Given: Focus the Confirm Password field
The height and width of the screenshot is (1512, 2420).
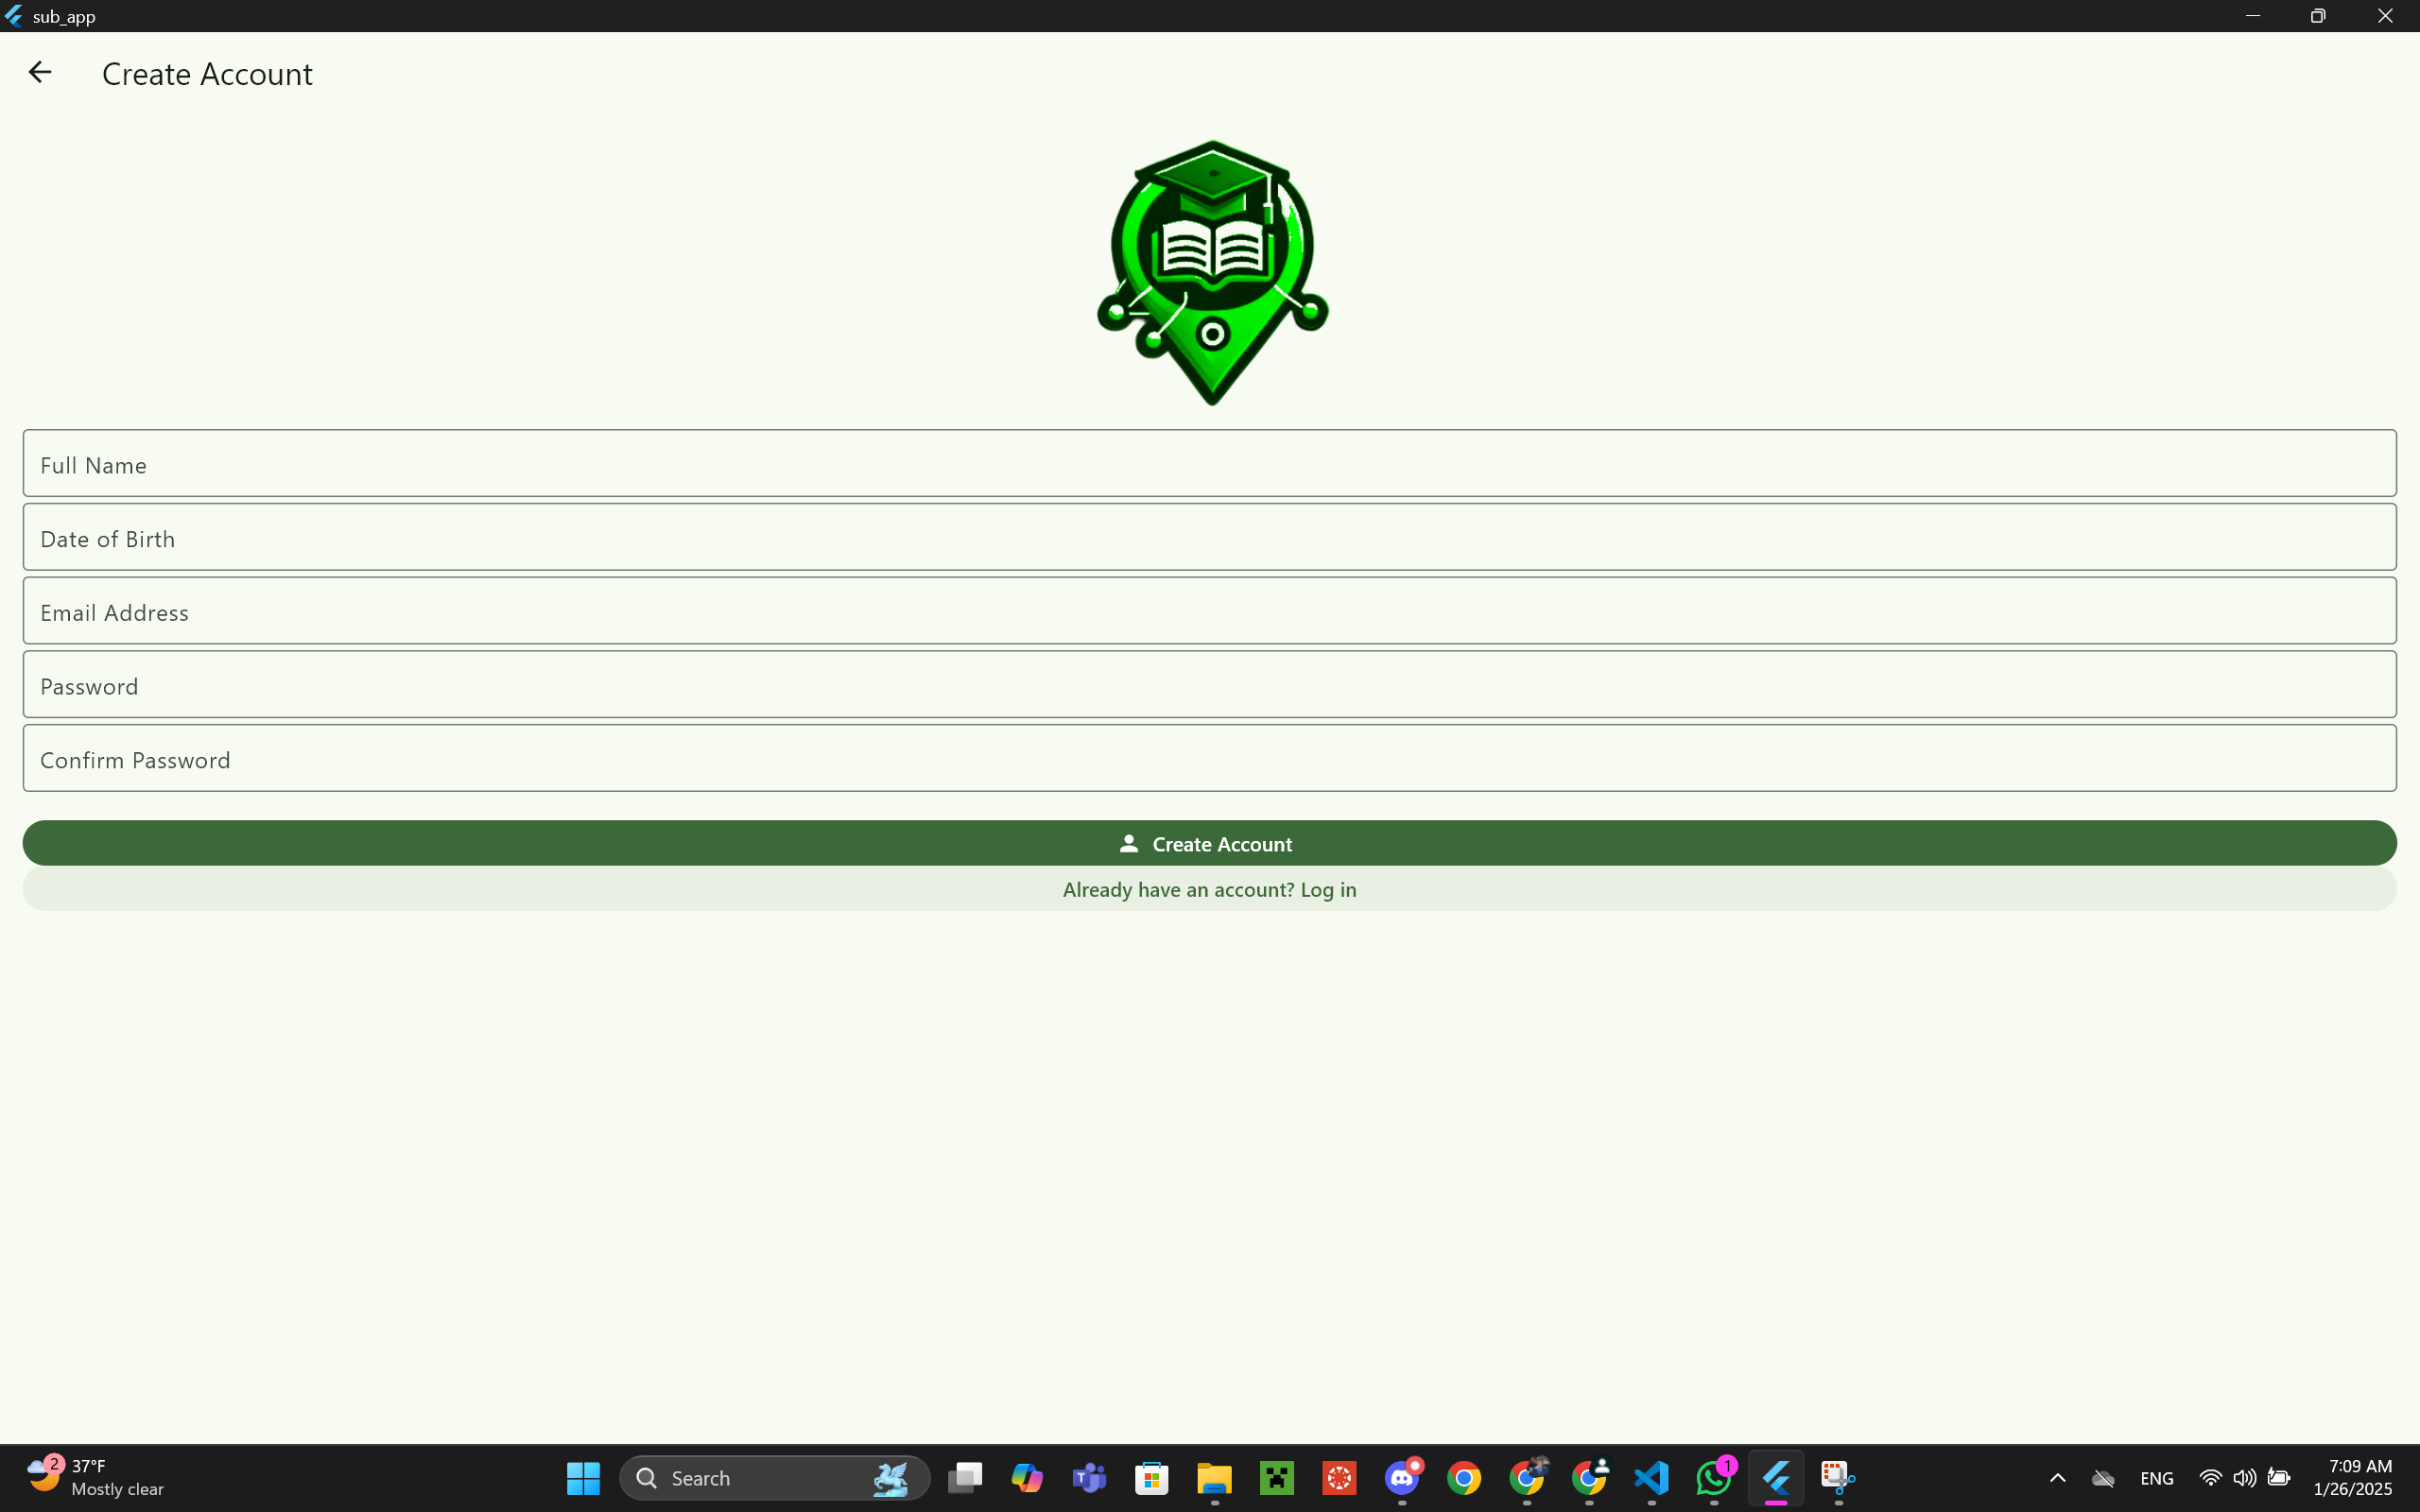Looking at the screenshot, I should coord(1209,759).
